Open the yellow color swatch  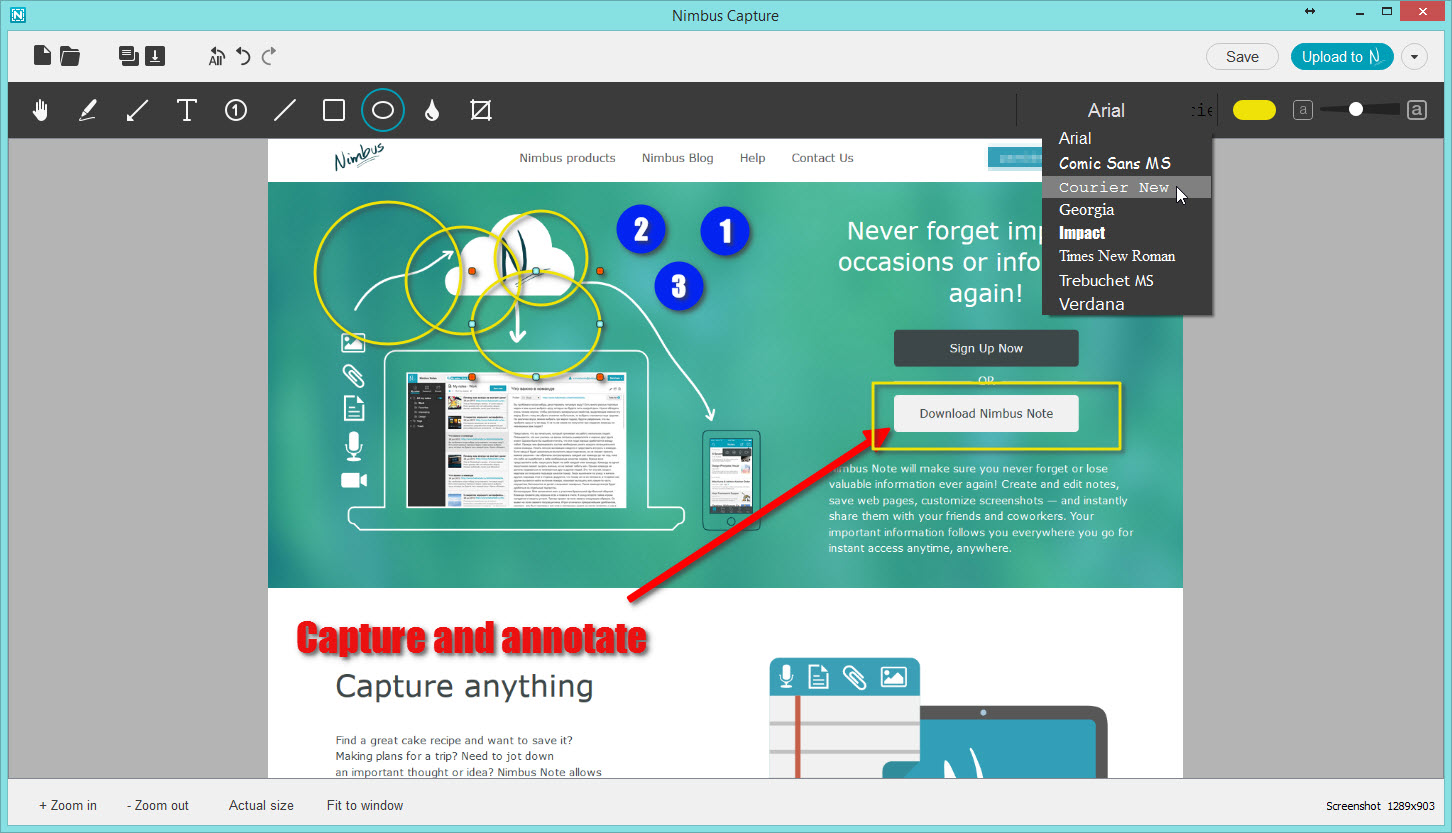click(1254, 110)
